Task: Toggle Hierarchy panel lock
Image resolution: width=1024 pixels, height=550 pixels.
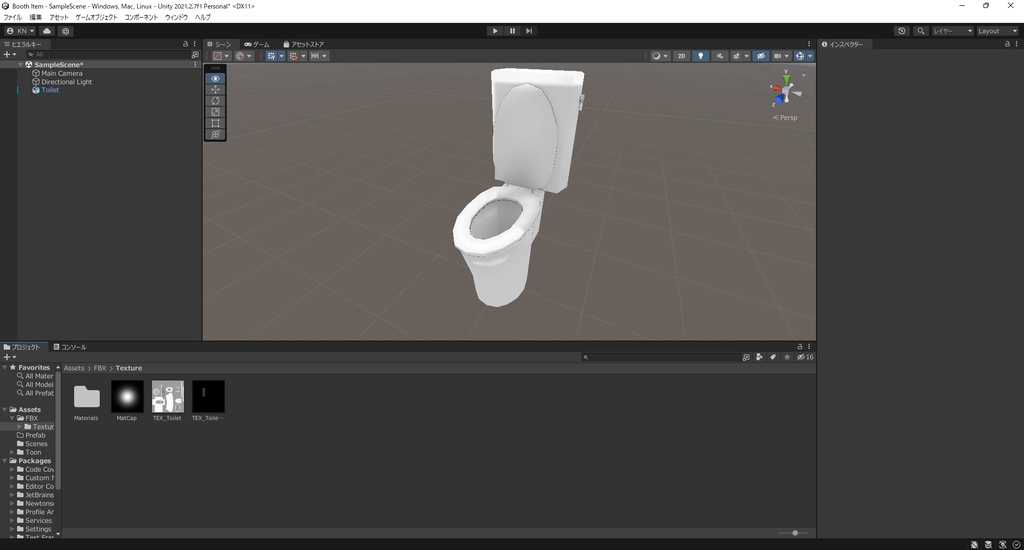Action: point(185,44)
